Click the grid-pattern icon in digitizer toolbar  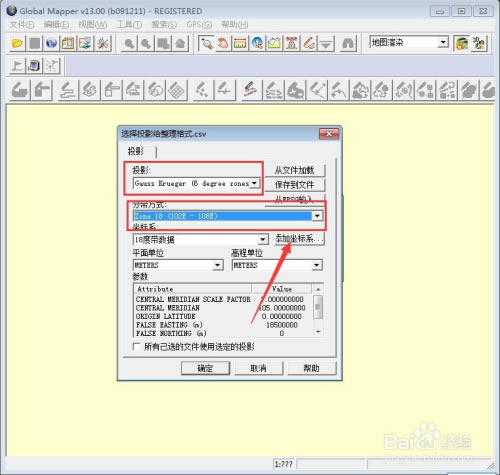177,90
